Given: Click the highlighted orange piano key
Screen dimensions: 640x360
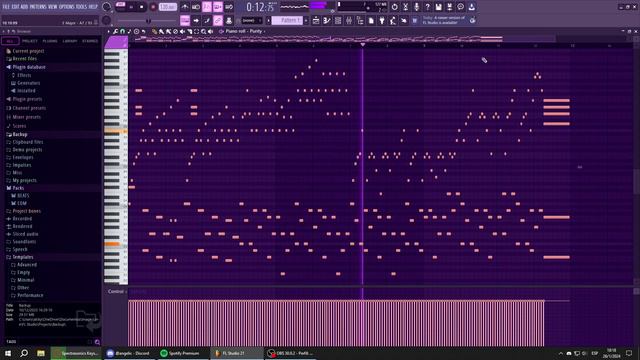Looking at the screenshot, I should click(x=112, y=244).
